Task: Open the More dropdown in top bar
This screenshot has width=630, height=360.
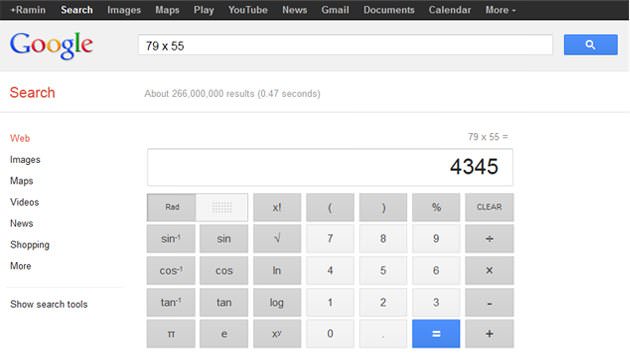Action: tap(500, 10)
